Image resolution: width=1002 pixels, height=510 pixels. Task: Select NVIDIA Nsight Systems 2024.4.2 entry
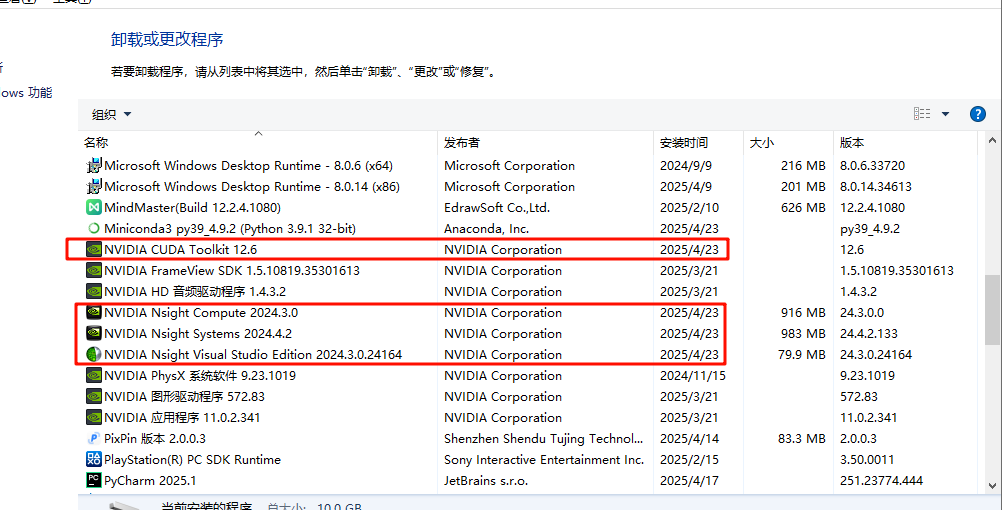coord(197,334)
